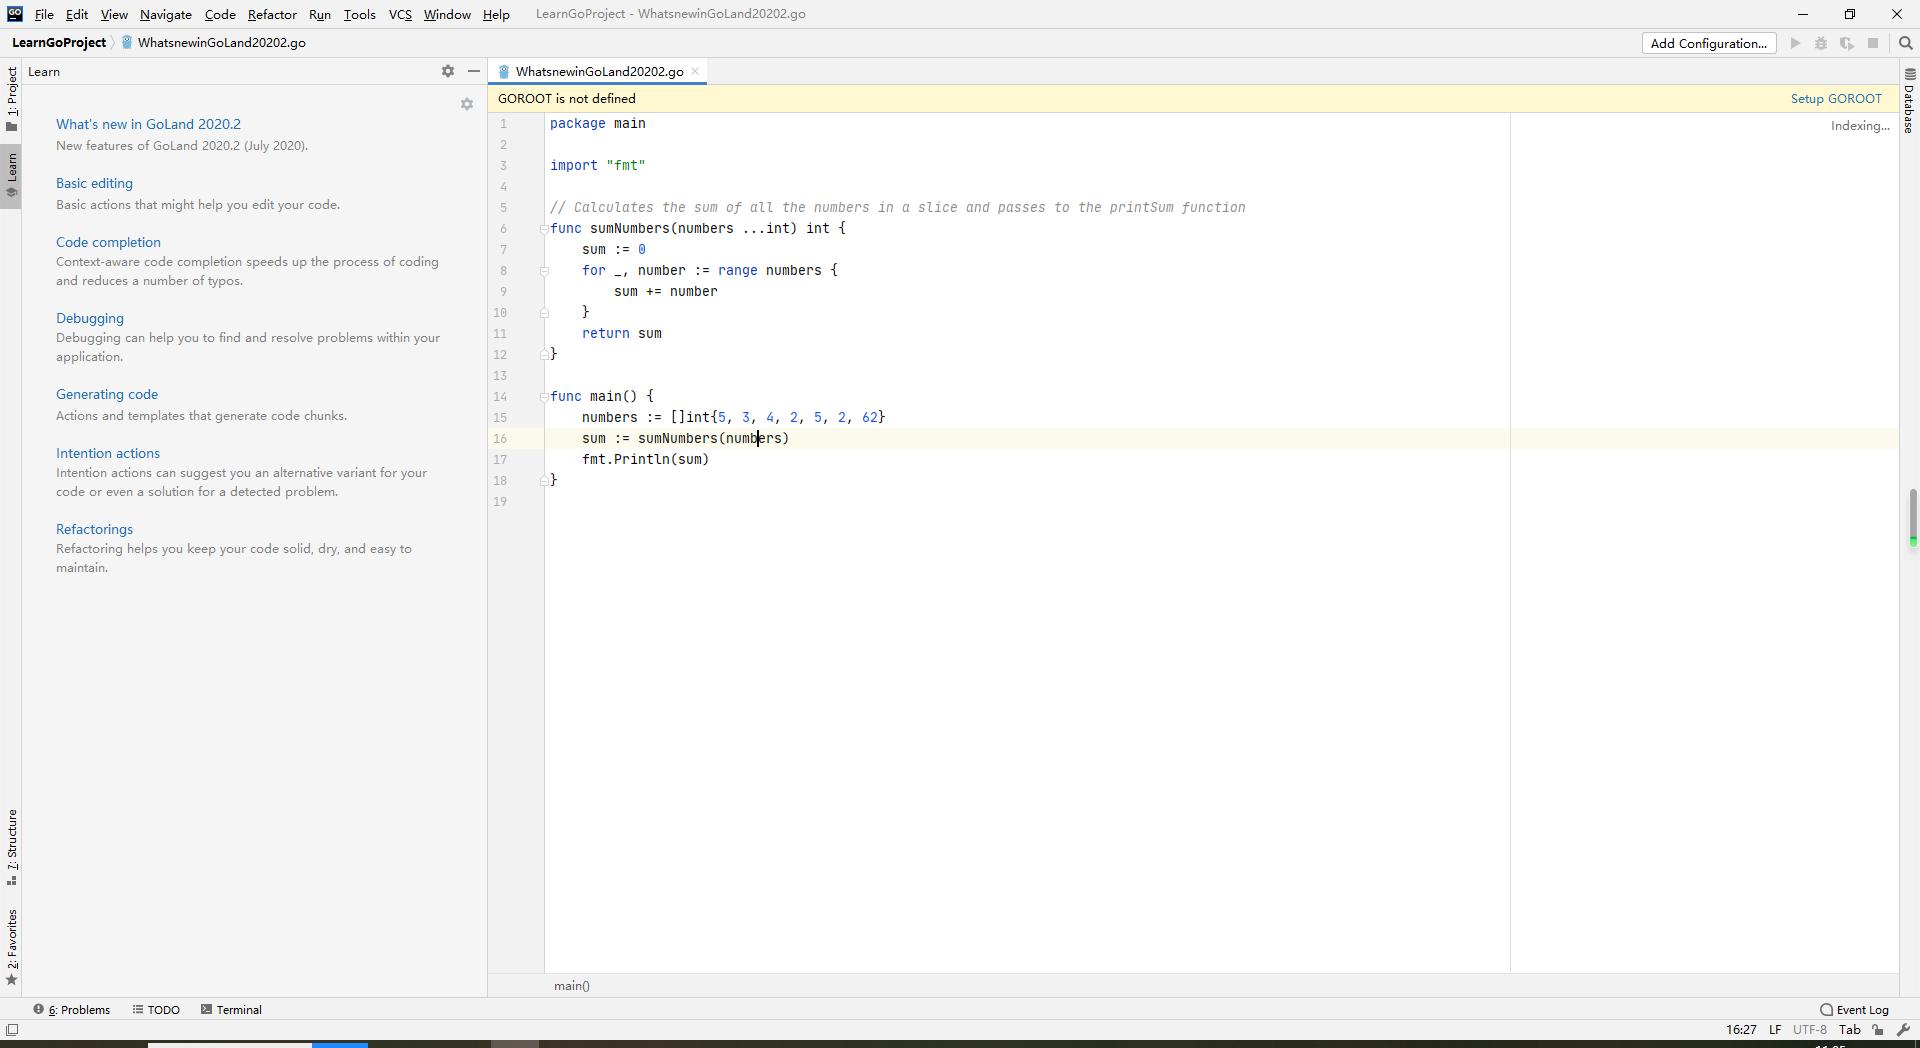Click Setup GOROOT link
Image resolution: width=1920 pixels, height=1048 pixels.
pos(1836,98)
